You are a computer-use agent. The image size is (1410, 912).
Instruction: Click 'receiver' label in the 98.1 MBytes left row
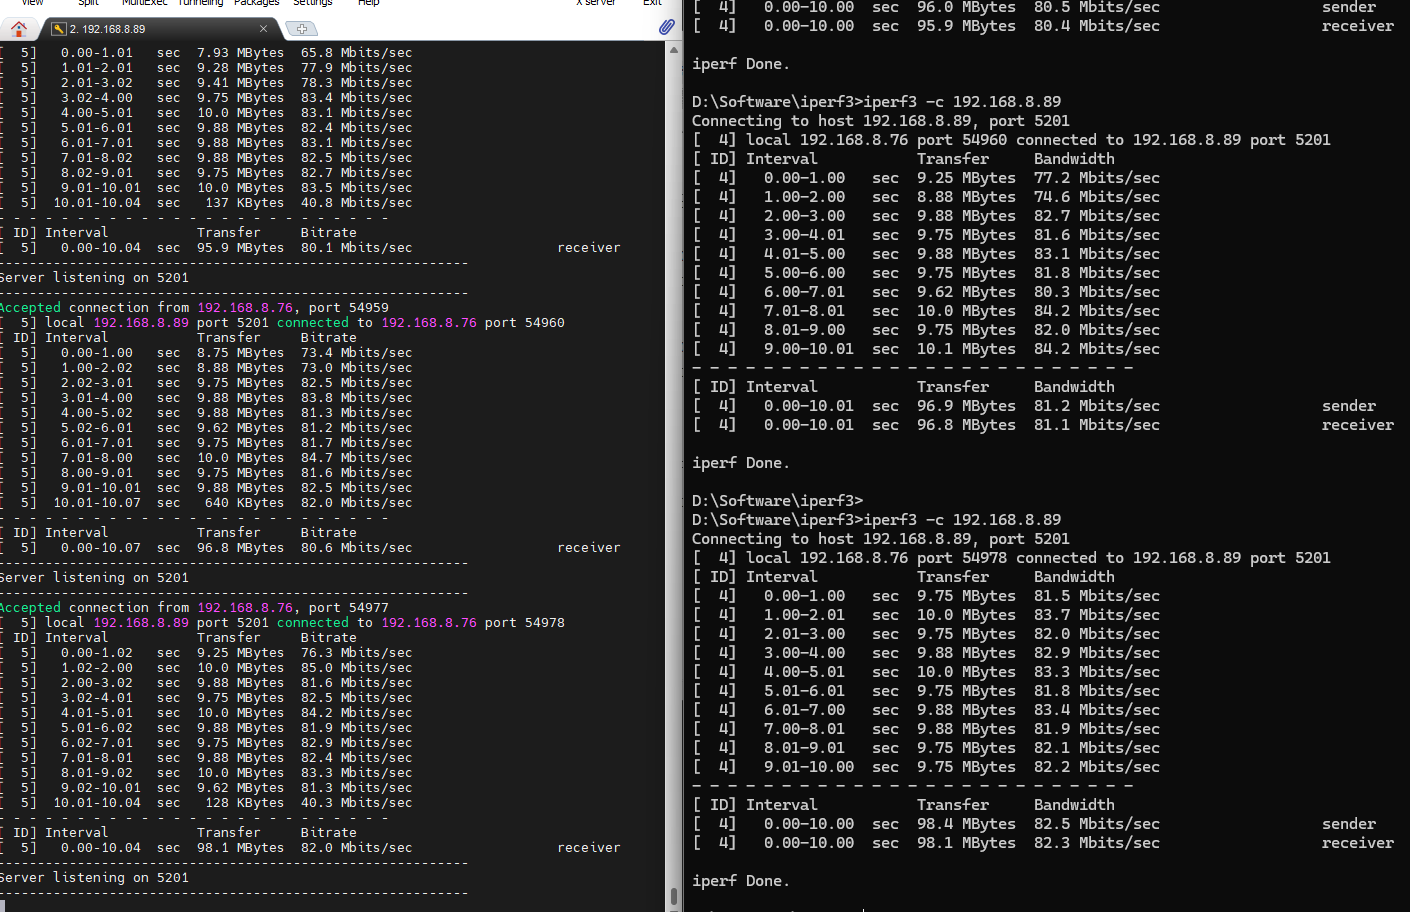[x=589, y=847]
